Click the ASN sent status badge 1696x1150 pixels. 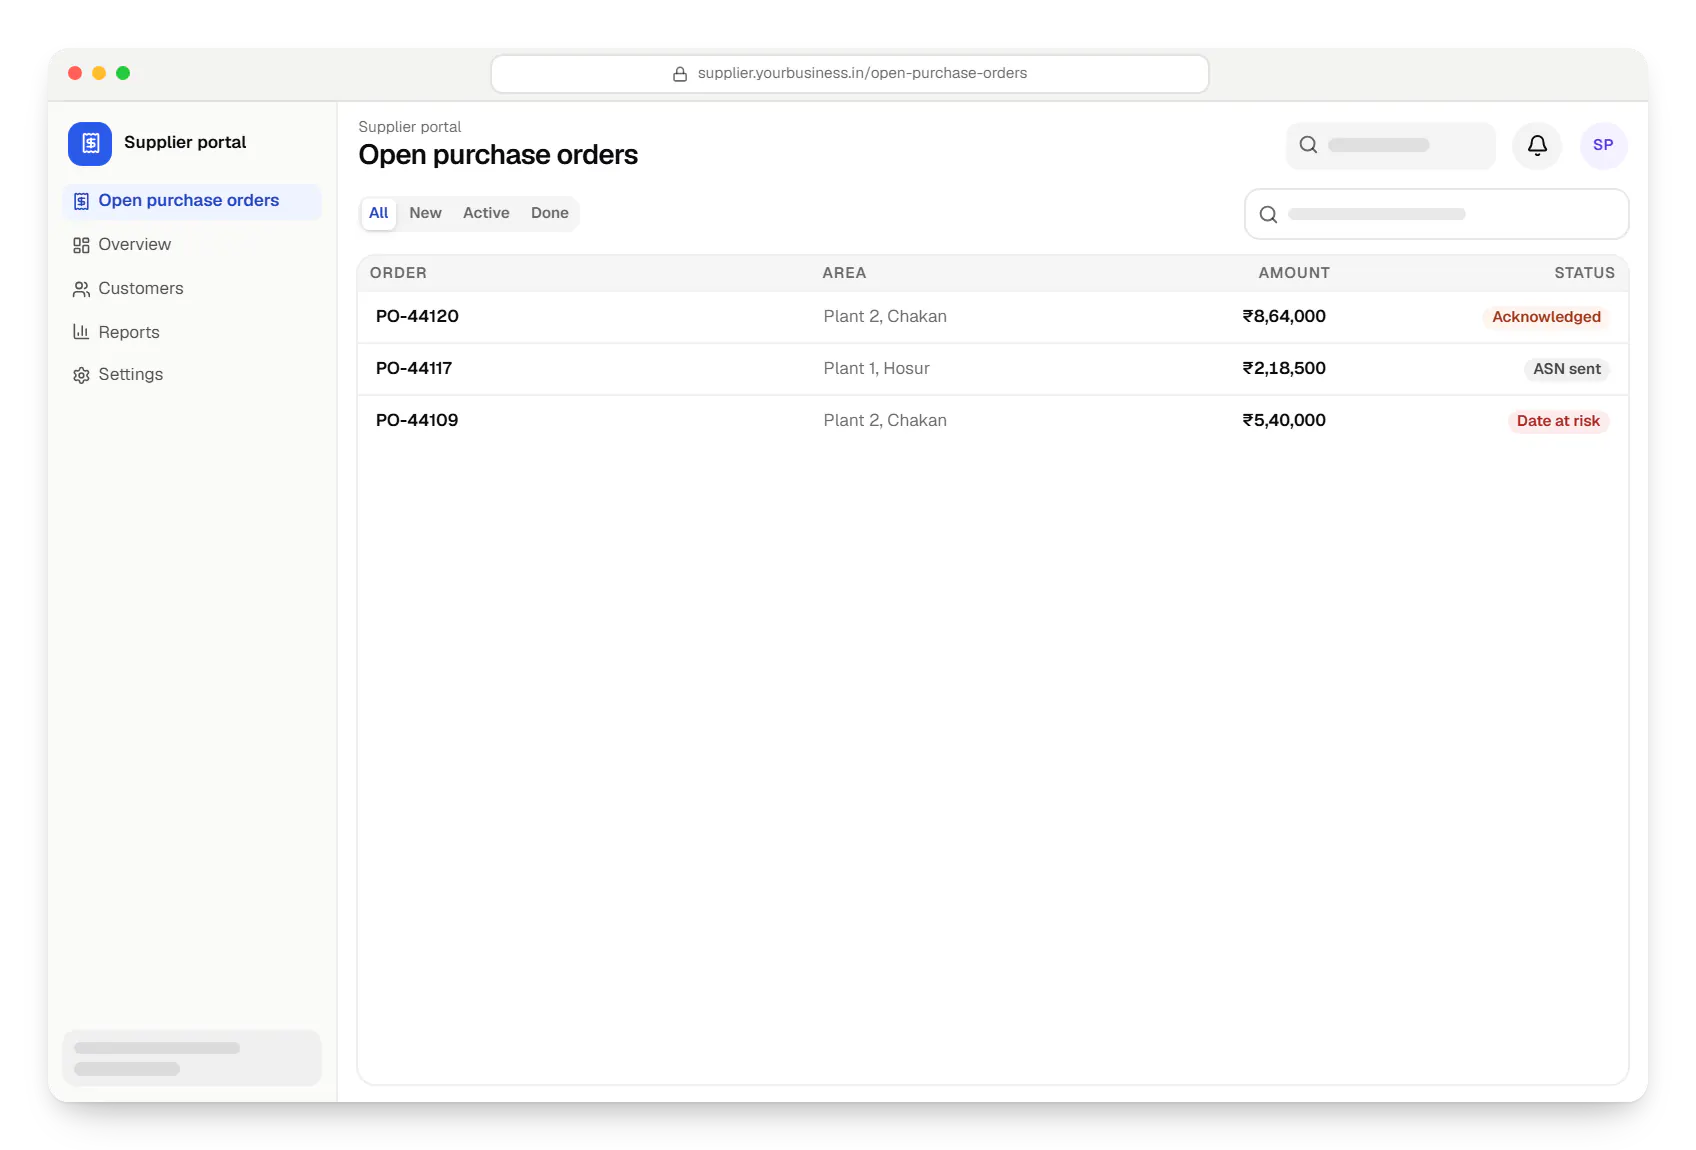(1567, 369)
